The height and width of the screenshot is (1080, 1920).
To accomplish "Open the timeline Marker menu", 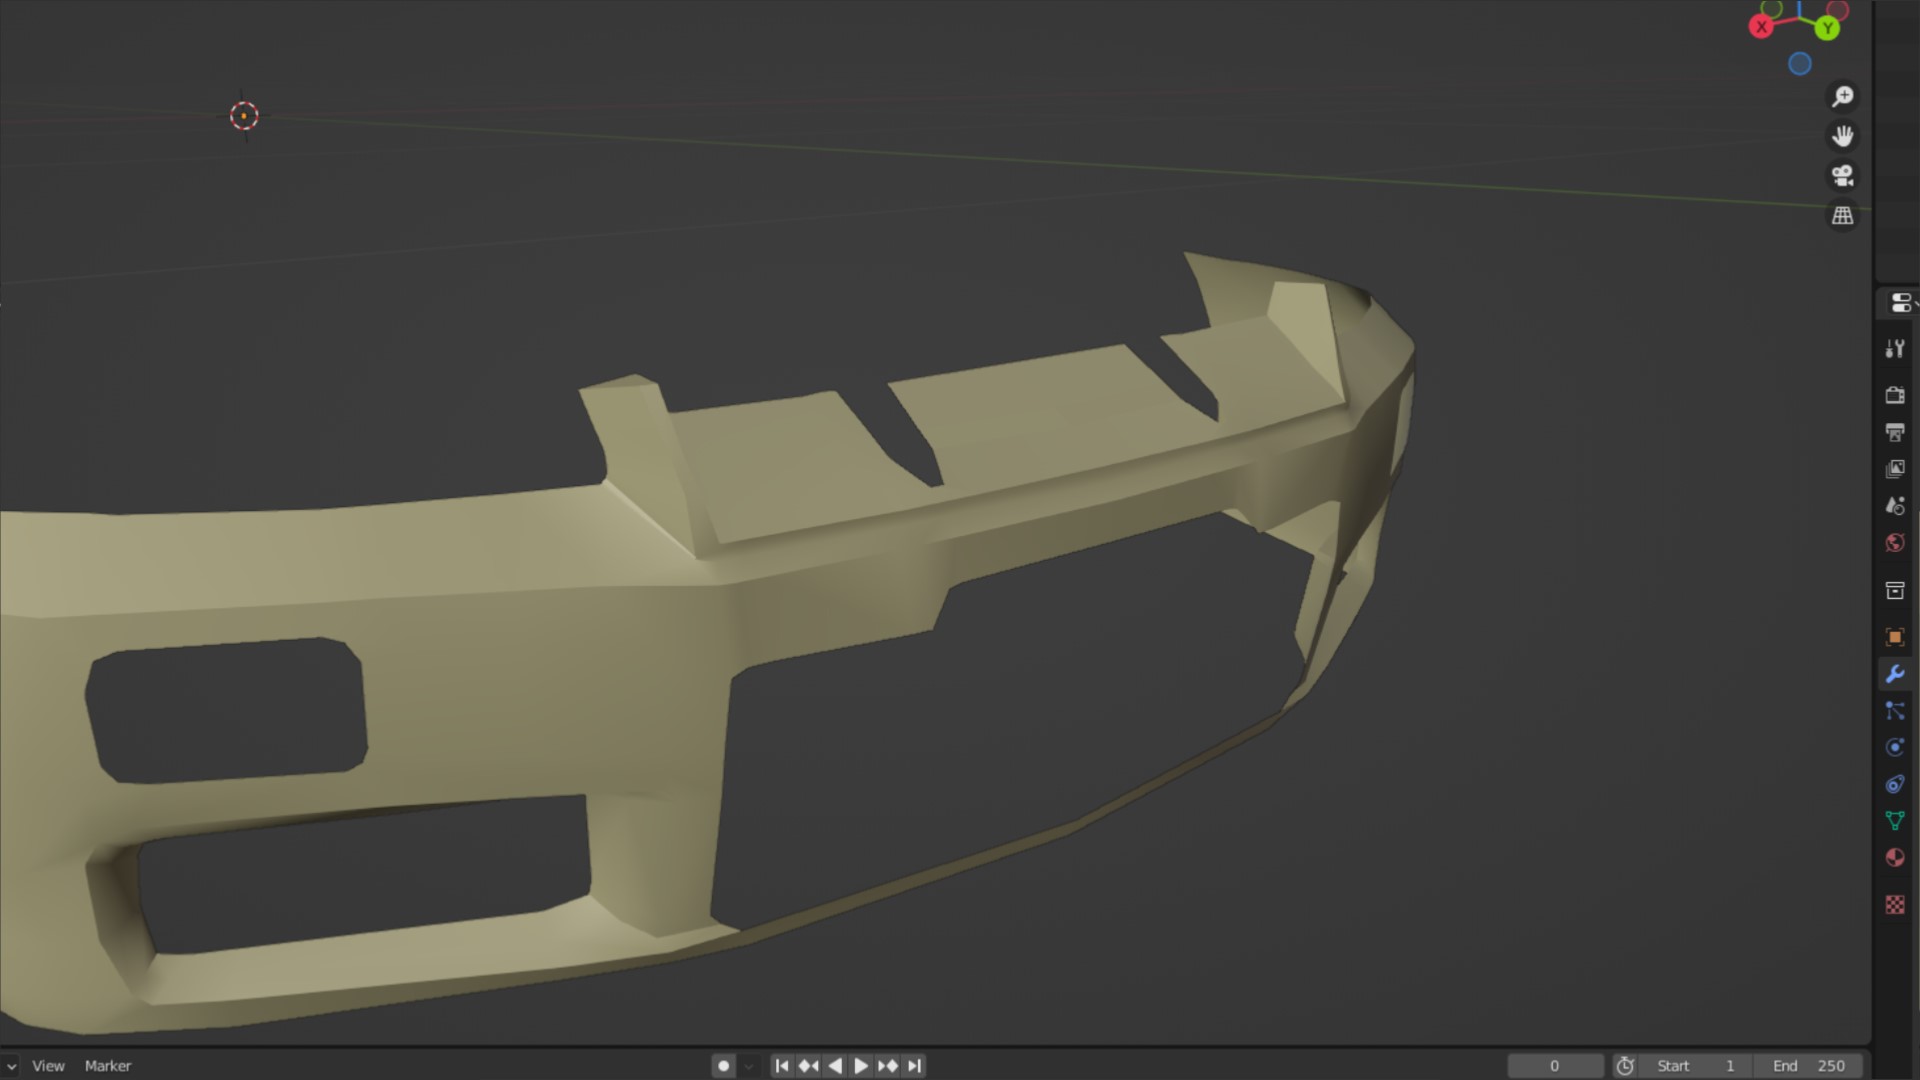I will [108, 1066].
